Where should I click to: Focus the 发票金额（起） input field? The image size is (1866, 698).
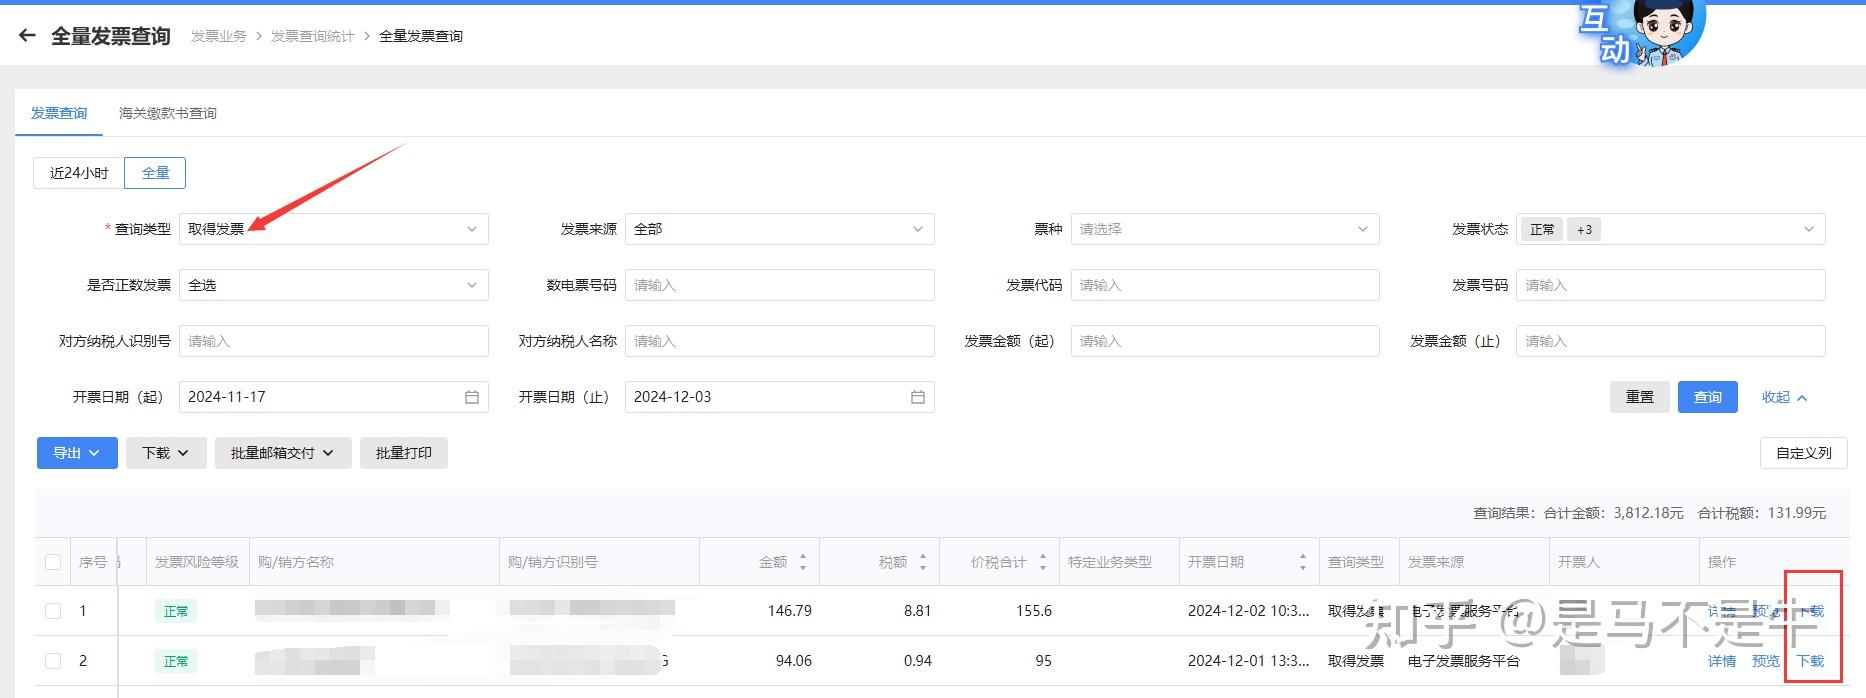click(1225, 341)
